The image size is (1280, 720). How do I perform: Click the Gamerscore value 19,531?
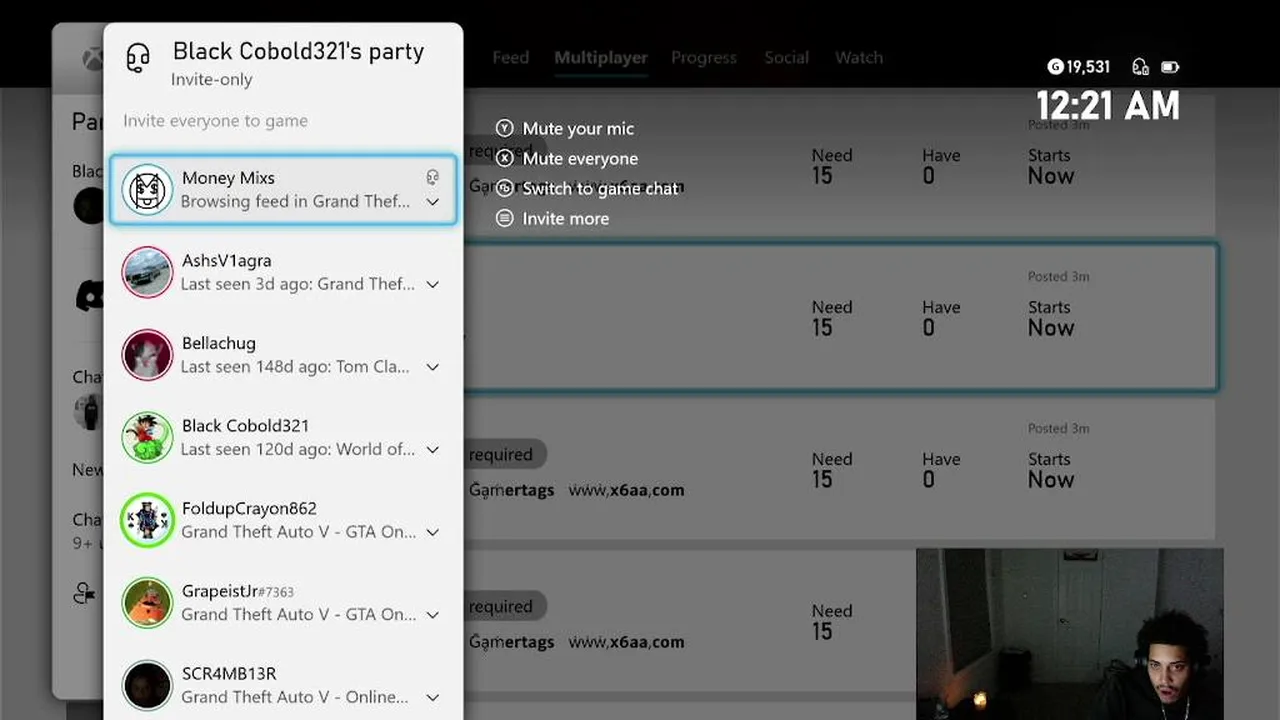point(1088,67)
